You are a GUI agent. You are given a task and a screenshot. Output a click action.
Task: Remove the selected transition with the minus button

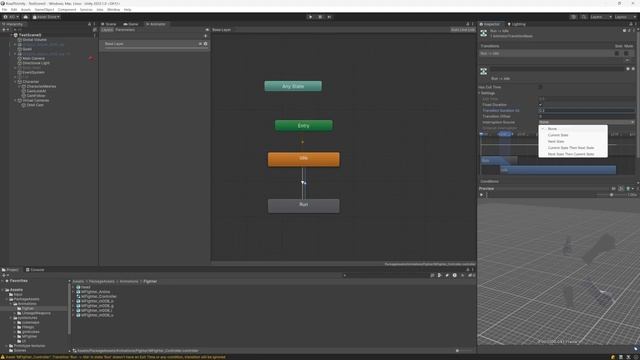coord(628,60)
